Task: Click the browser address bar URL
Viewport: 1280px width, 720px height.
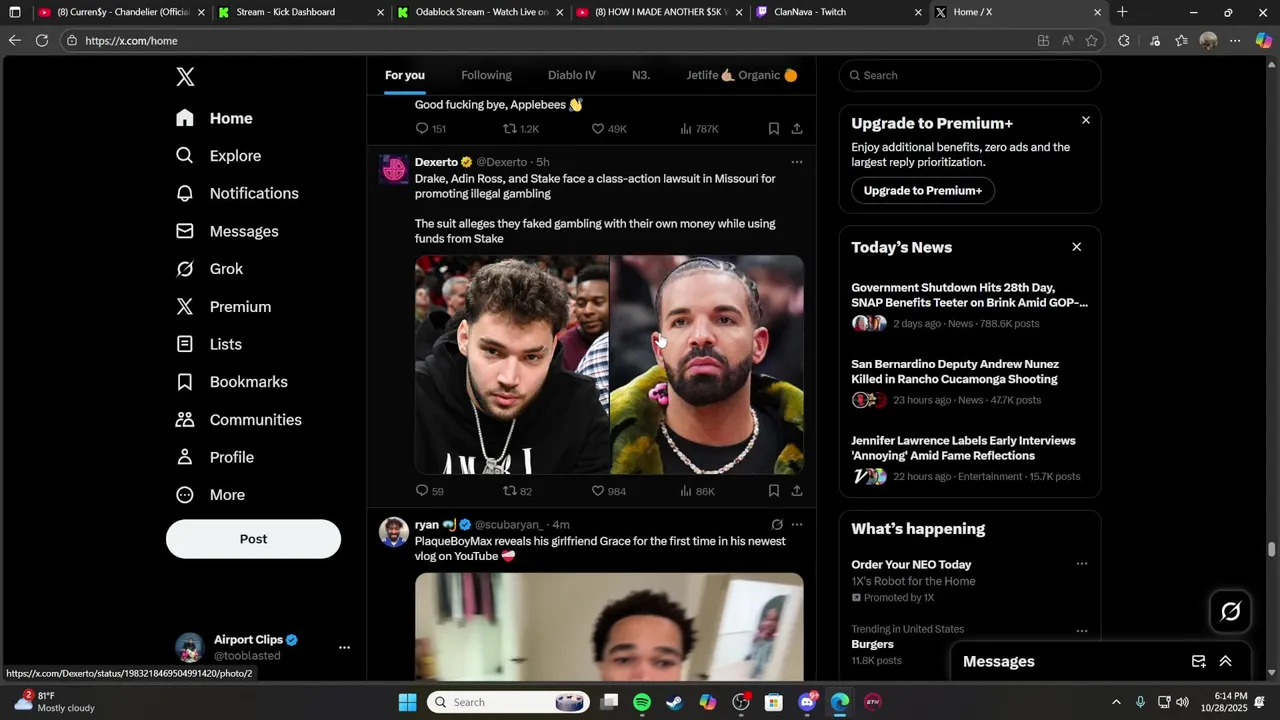Action: tap(131, 41)
